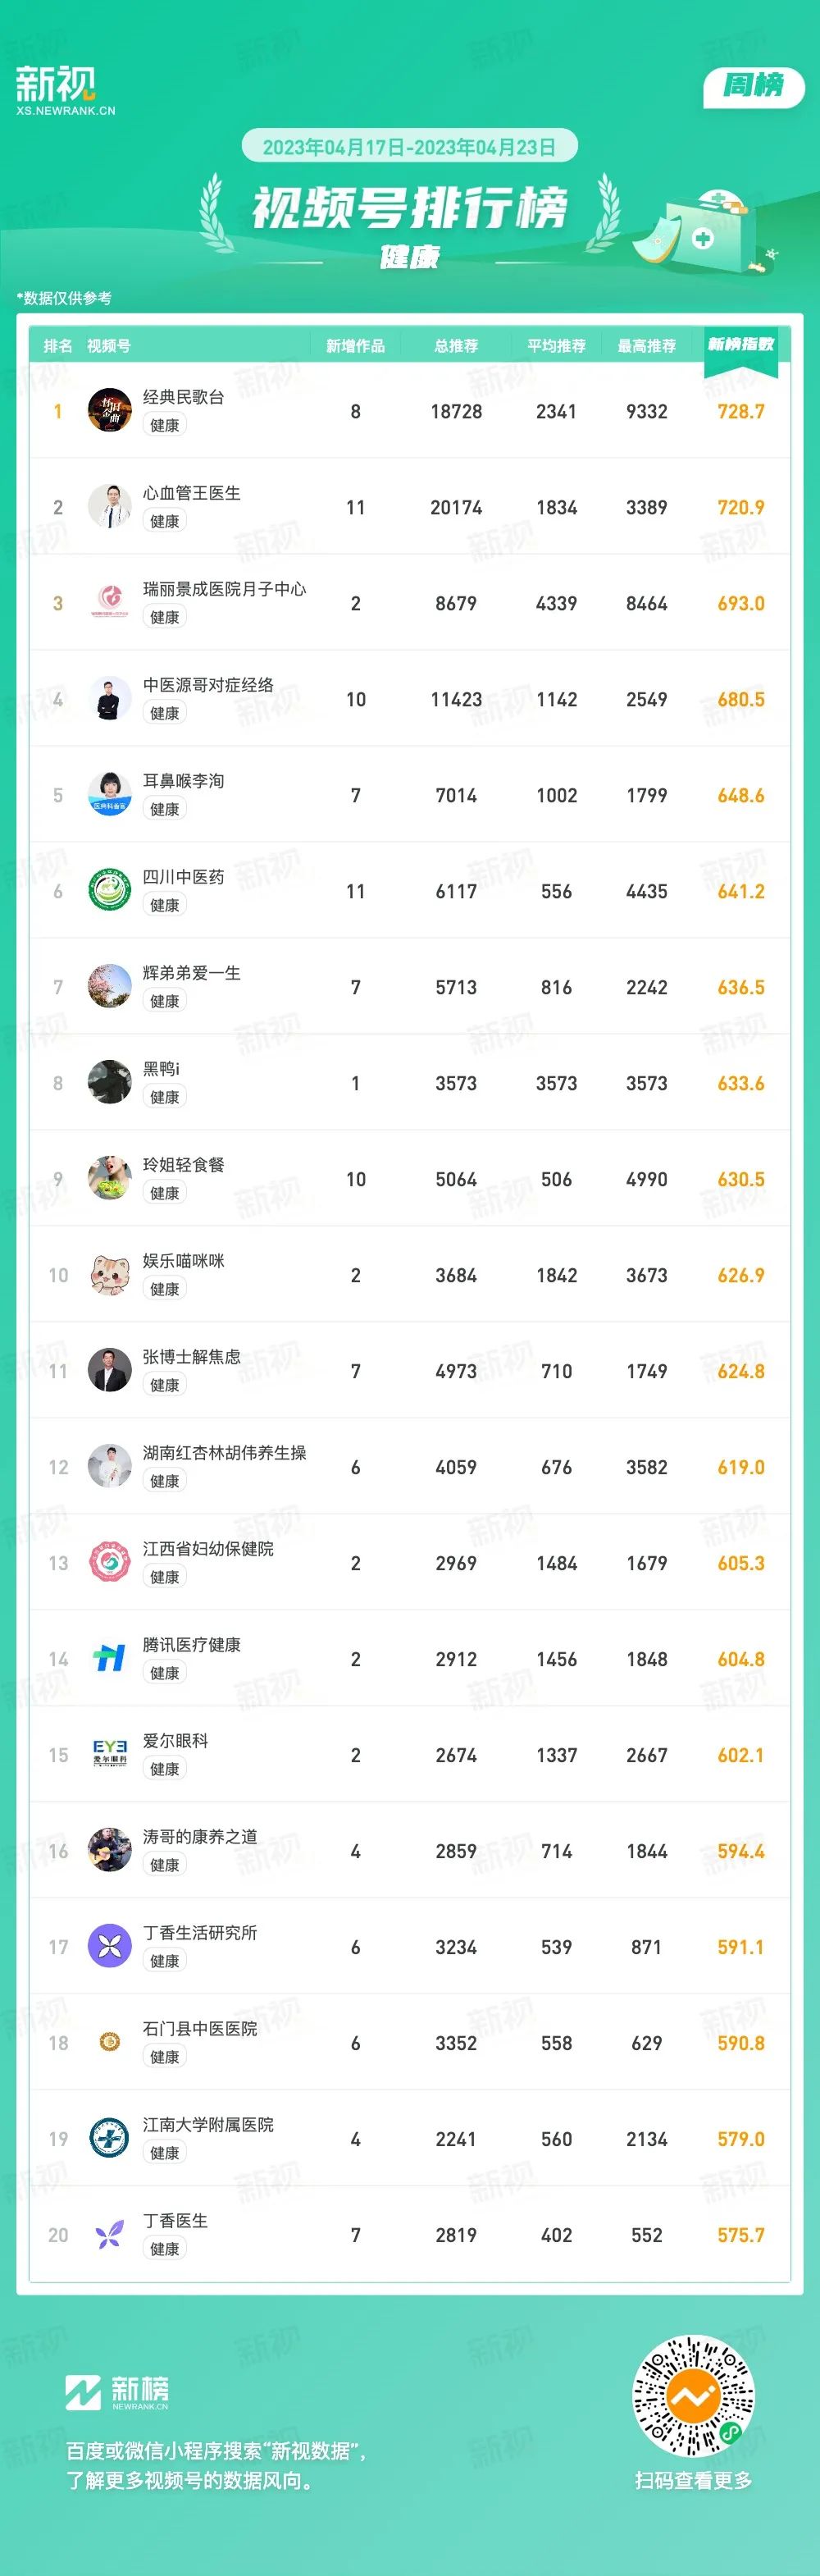
Task: Open 腾讯医疗健康 logo icon
Action: tap(110, 1658)
